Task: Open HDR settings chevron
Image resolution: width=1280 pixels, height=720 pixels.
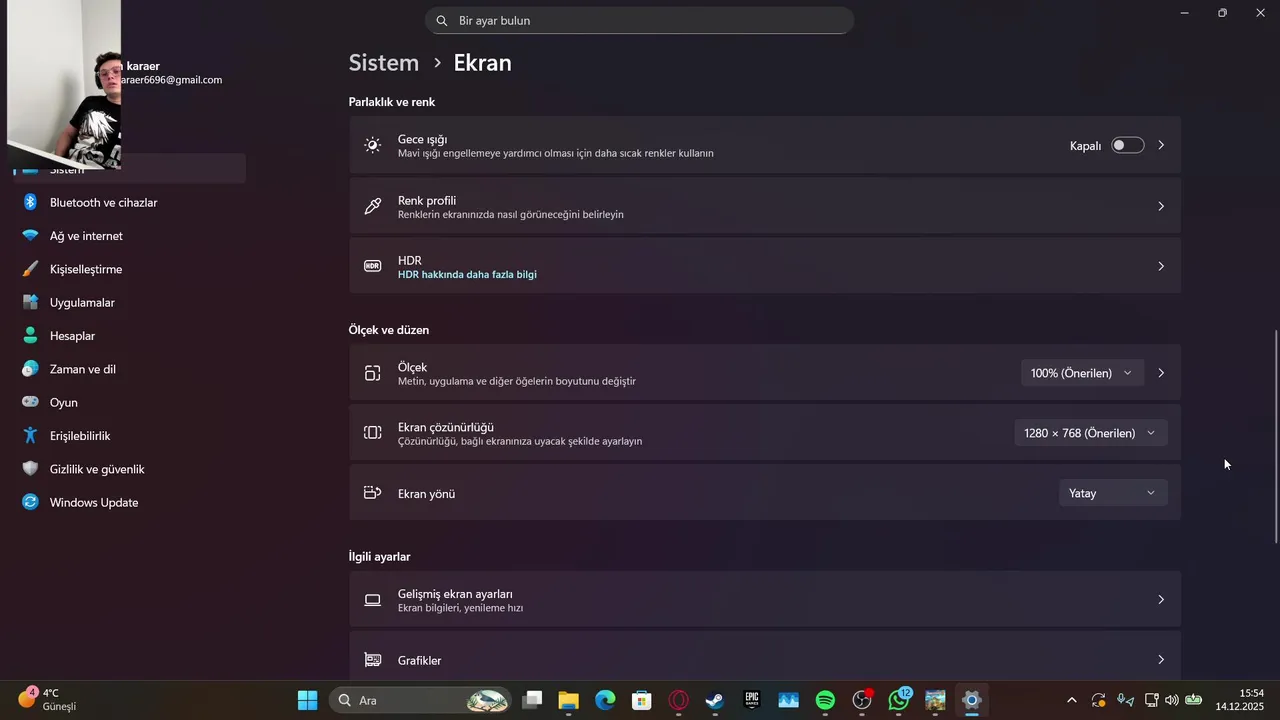Action: click(x=1161, y=266)
